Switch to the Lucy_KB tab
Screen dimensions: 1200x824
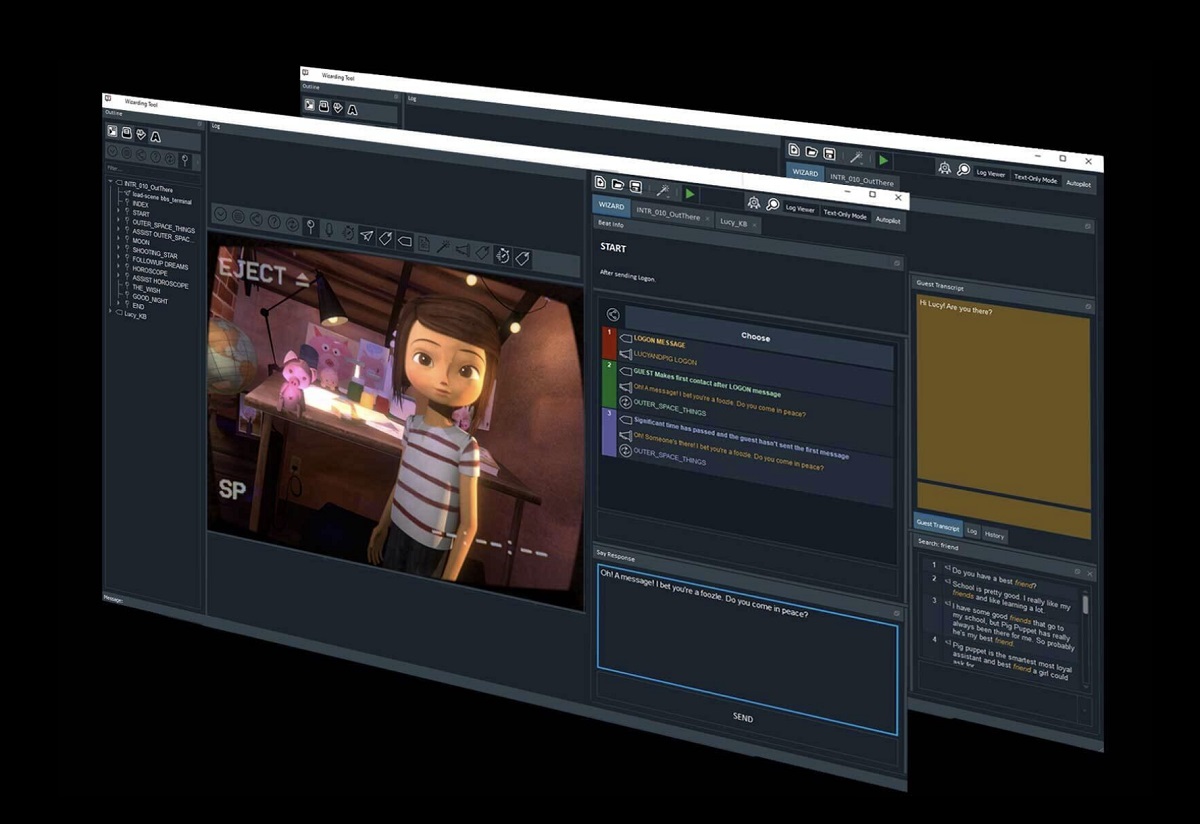(734, 223)
